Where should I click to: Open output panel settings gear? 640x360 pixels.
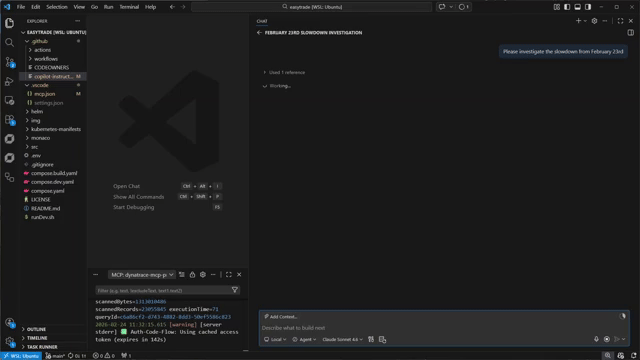tap(203, 275)
